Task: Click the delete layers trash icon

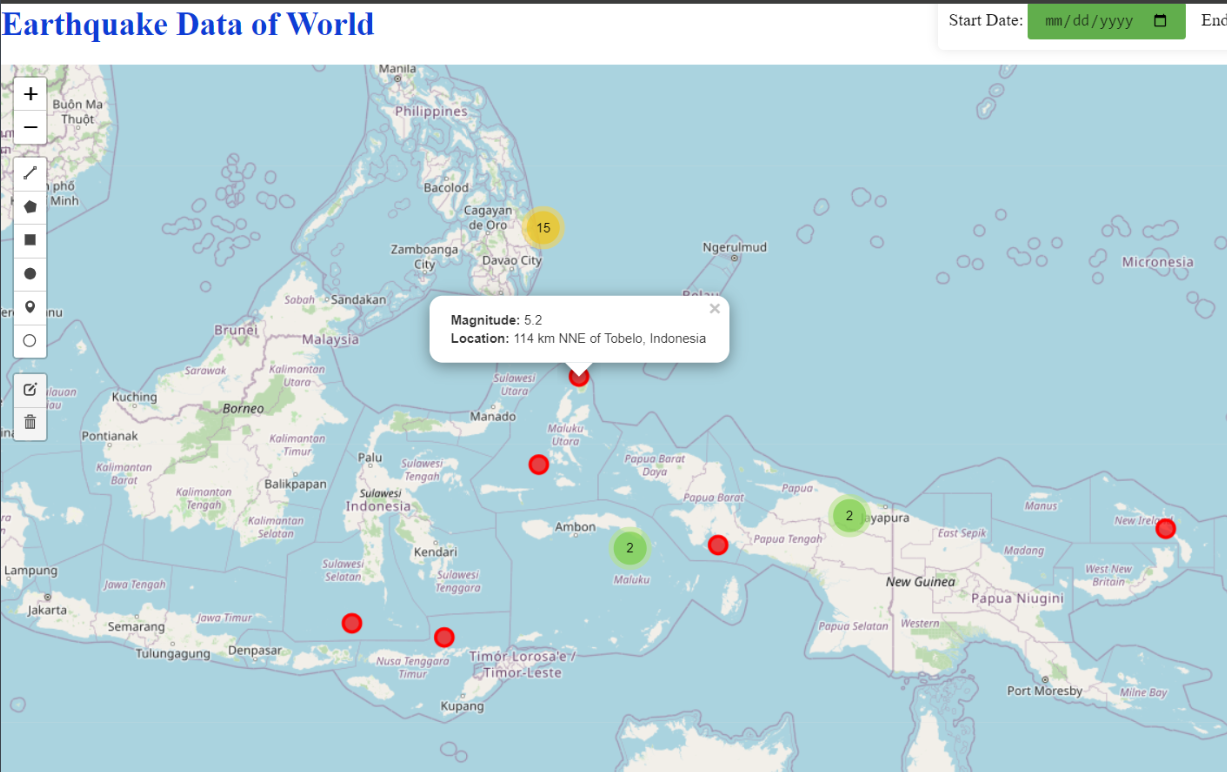Action: coord(30,422)
